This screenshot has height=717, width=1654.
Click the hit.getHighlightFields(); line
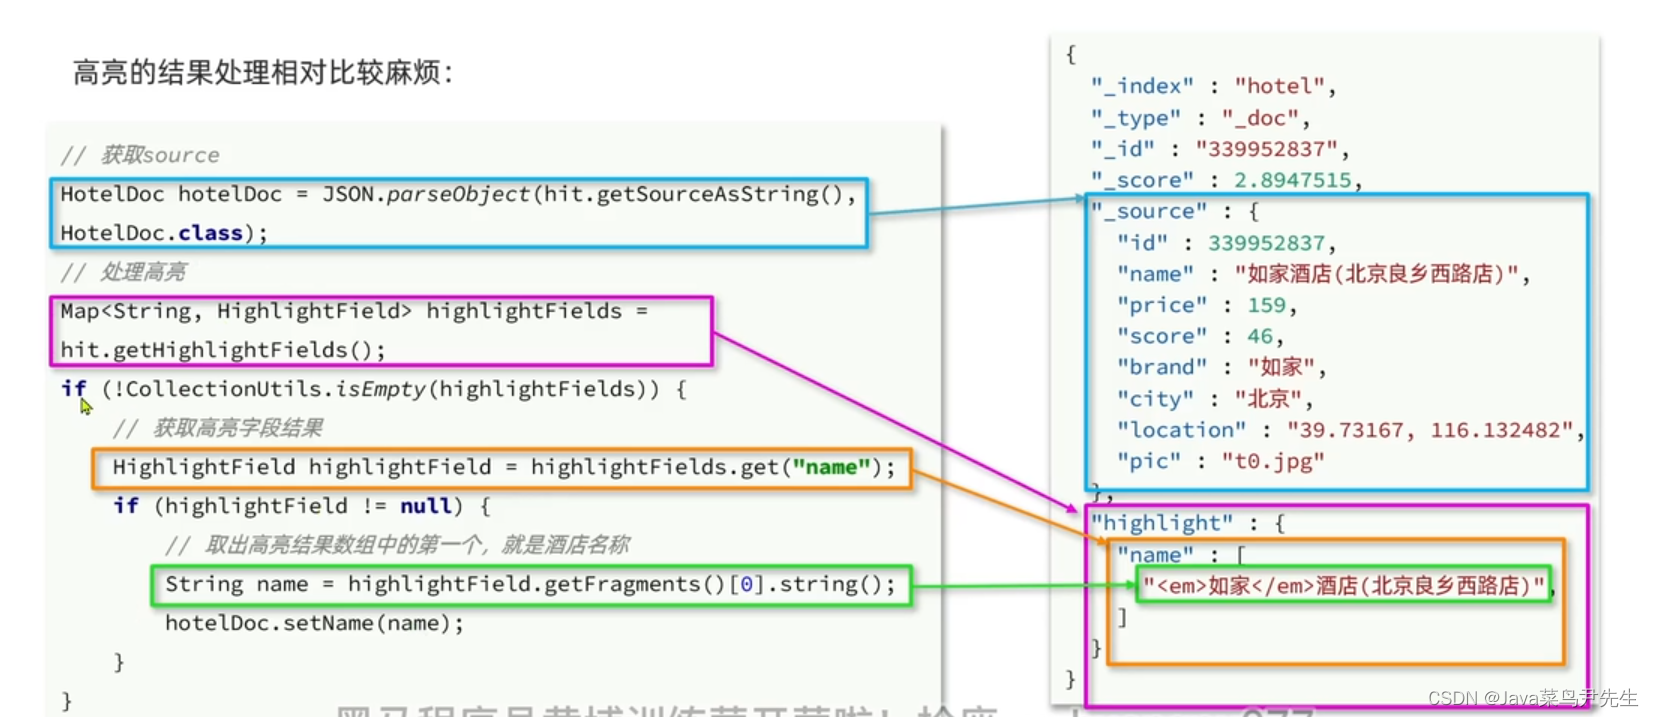[222, 350]
